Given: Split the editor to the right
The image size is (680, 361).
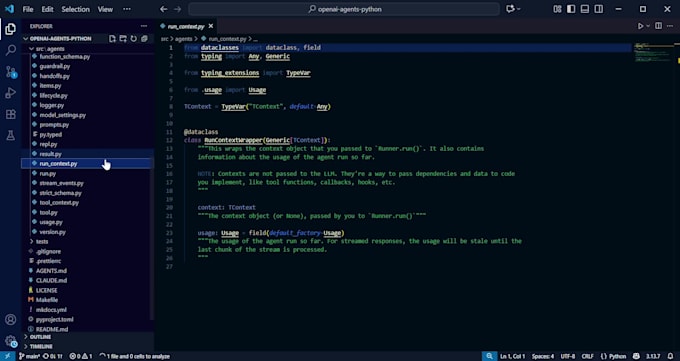Looking at the screenshot, I should pyautogui.click(x=658, y=26).
